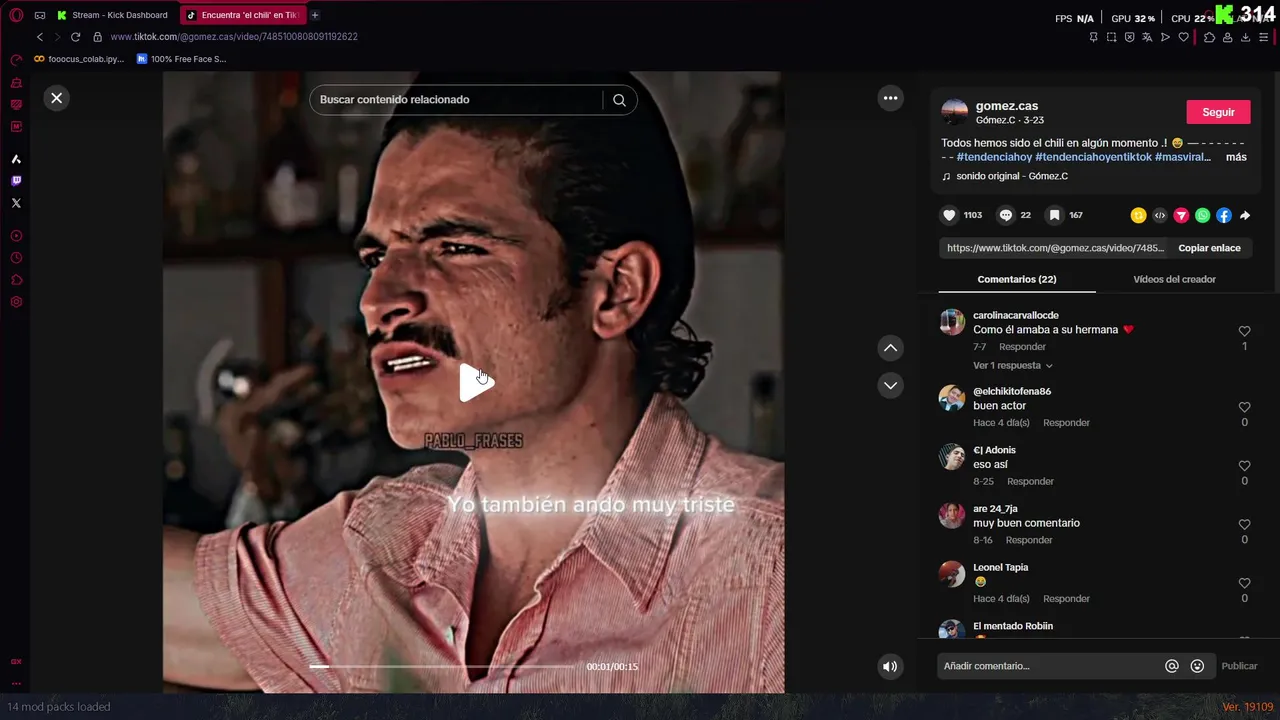Translate the page with translate icon

coord(1147,37)
